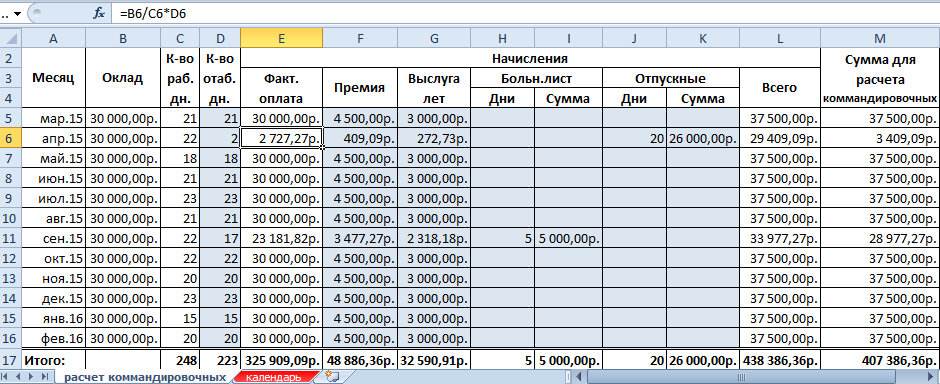The height and width of the screenshot is (384, 940).
Task: Switch to the календарь sheet tab
Action: click(275, 377)
